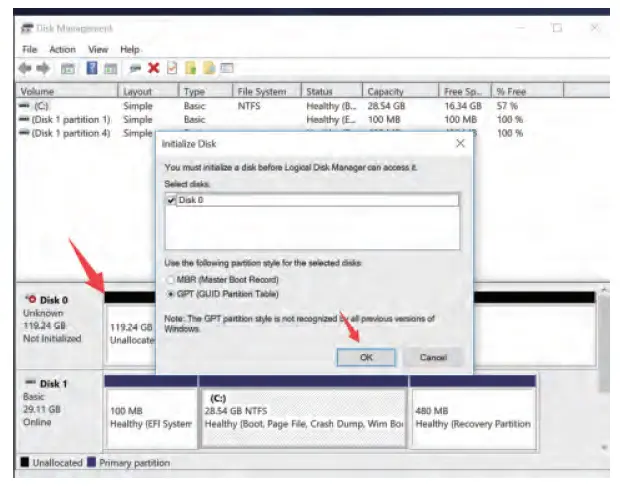Sort by the File System column header
620x488 pixels.
click(x=267, y=91)
